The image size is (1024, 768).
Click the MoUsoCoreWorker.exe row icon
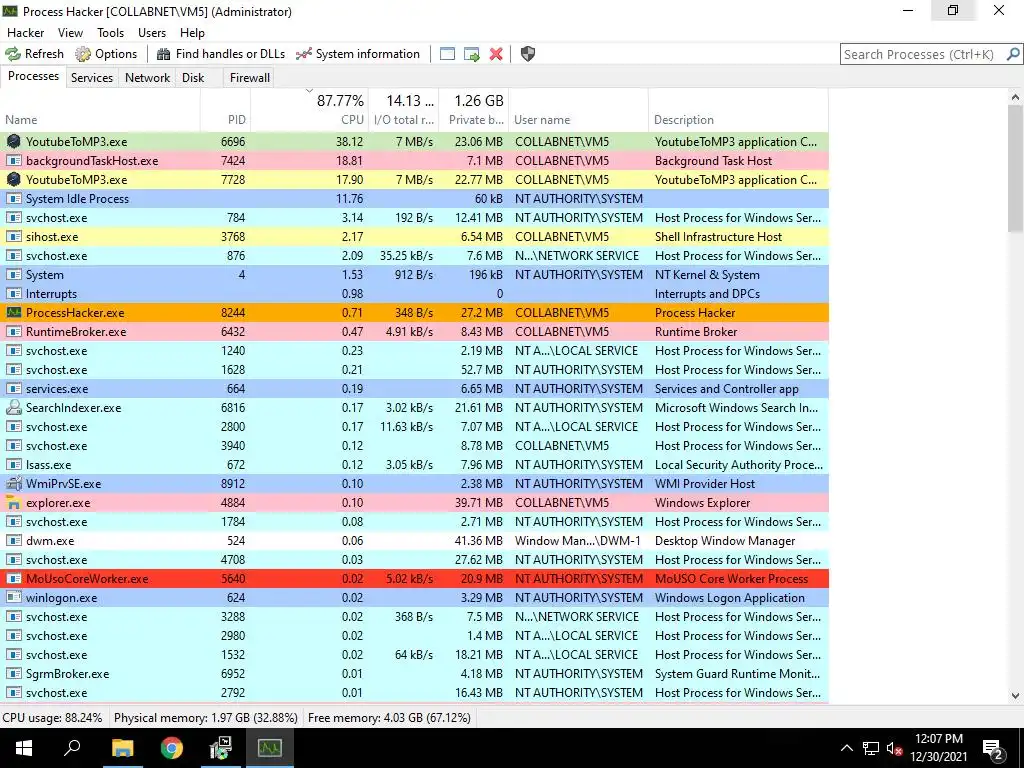[13, 579]
